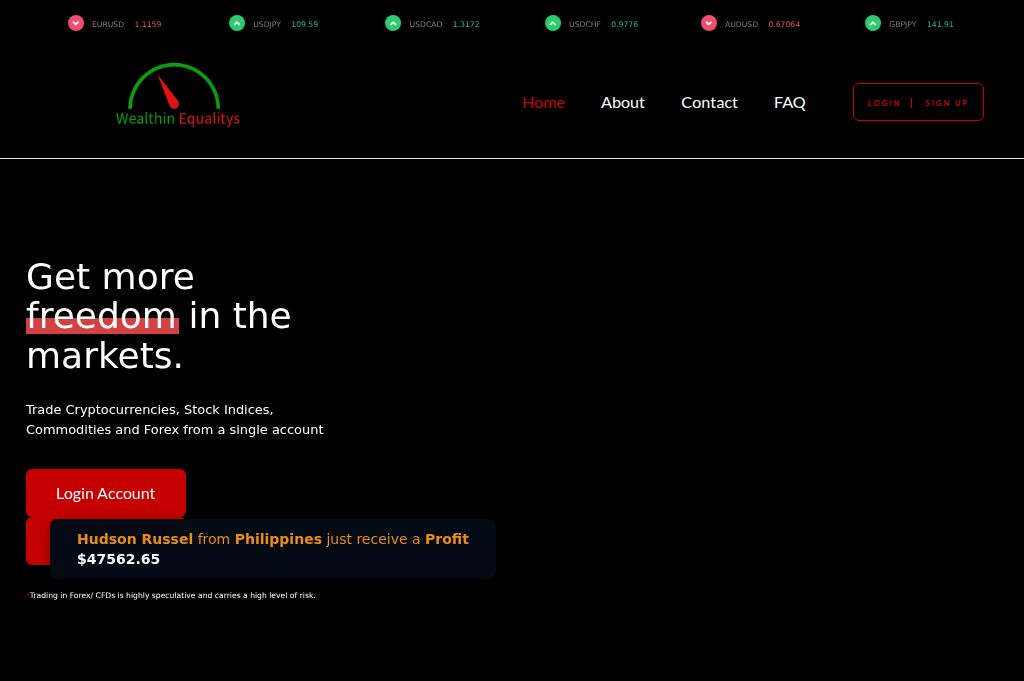This screenshot has height=681, width=1024.
Task: Click the Login Account button
Action: [x=105, y=493]
